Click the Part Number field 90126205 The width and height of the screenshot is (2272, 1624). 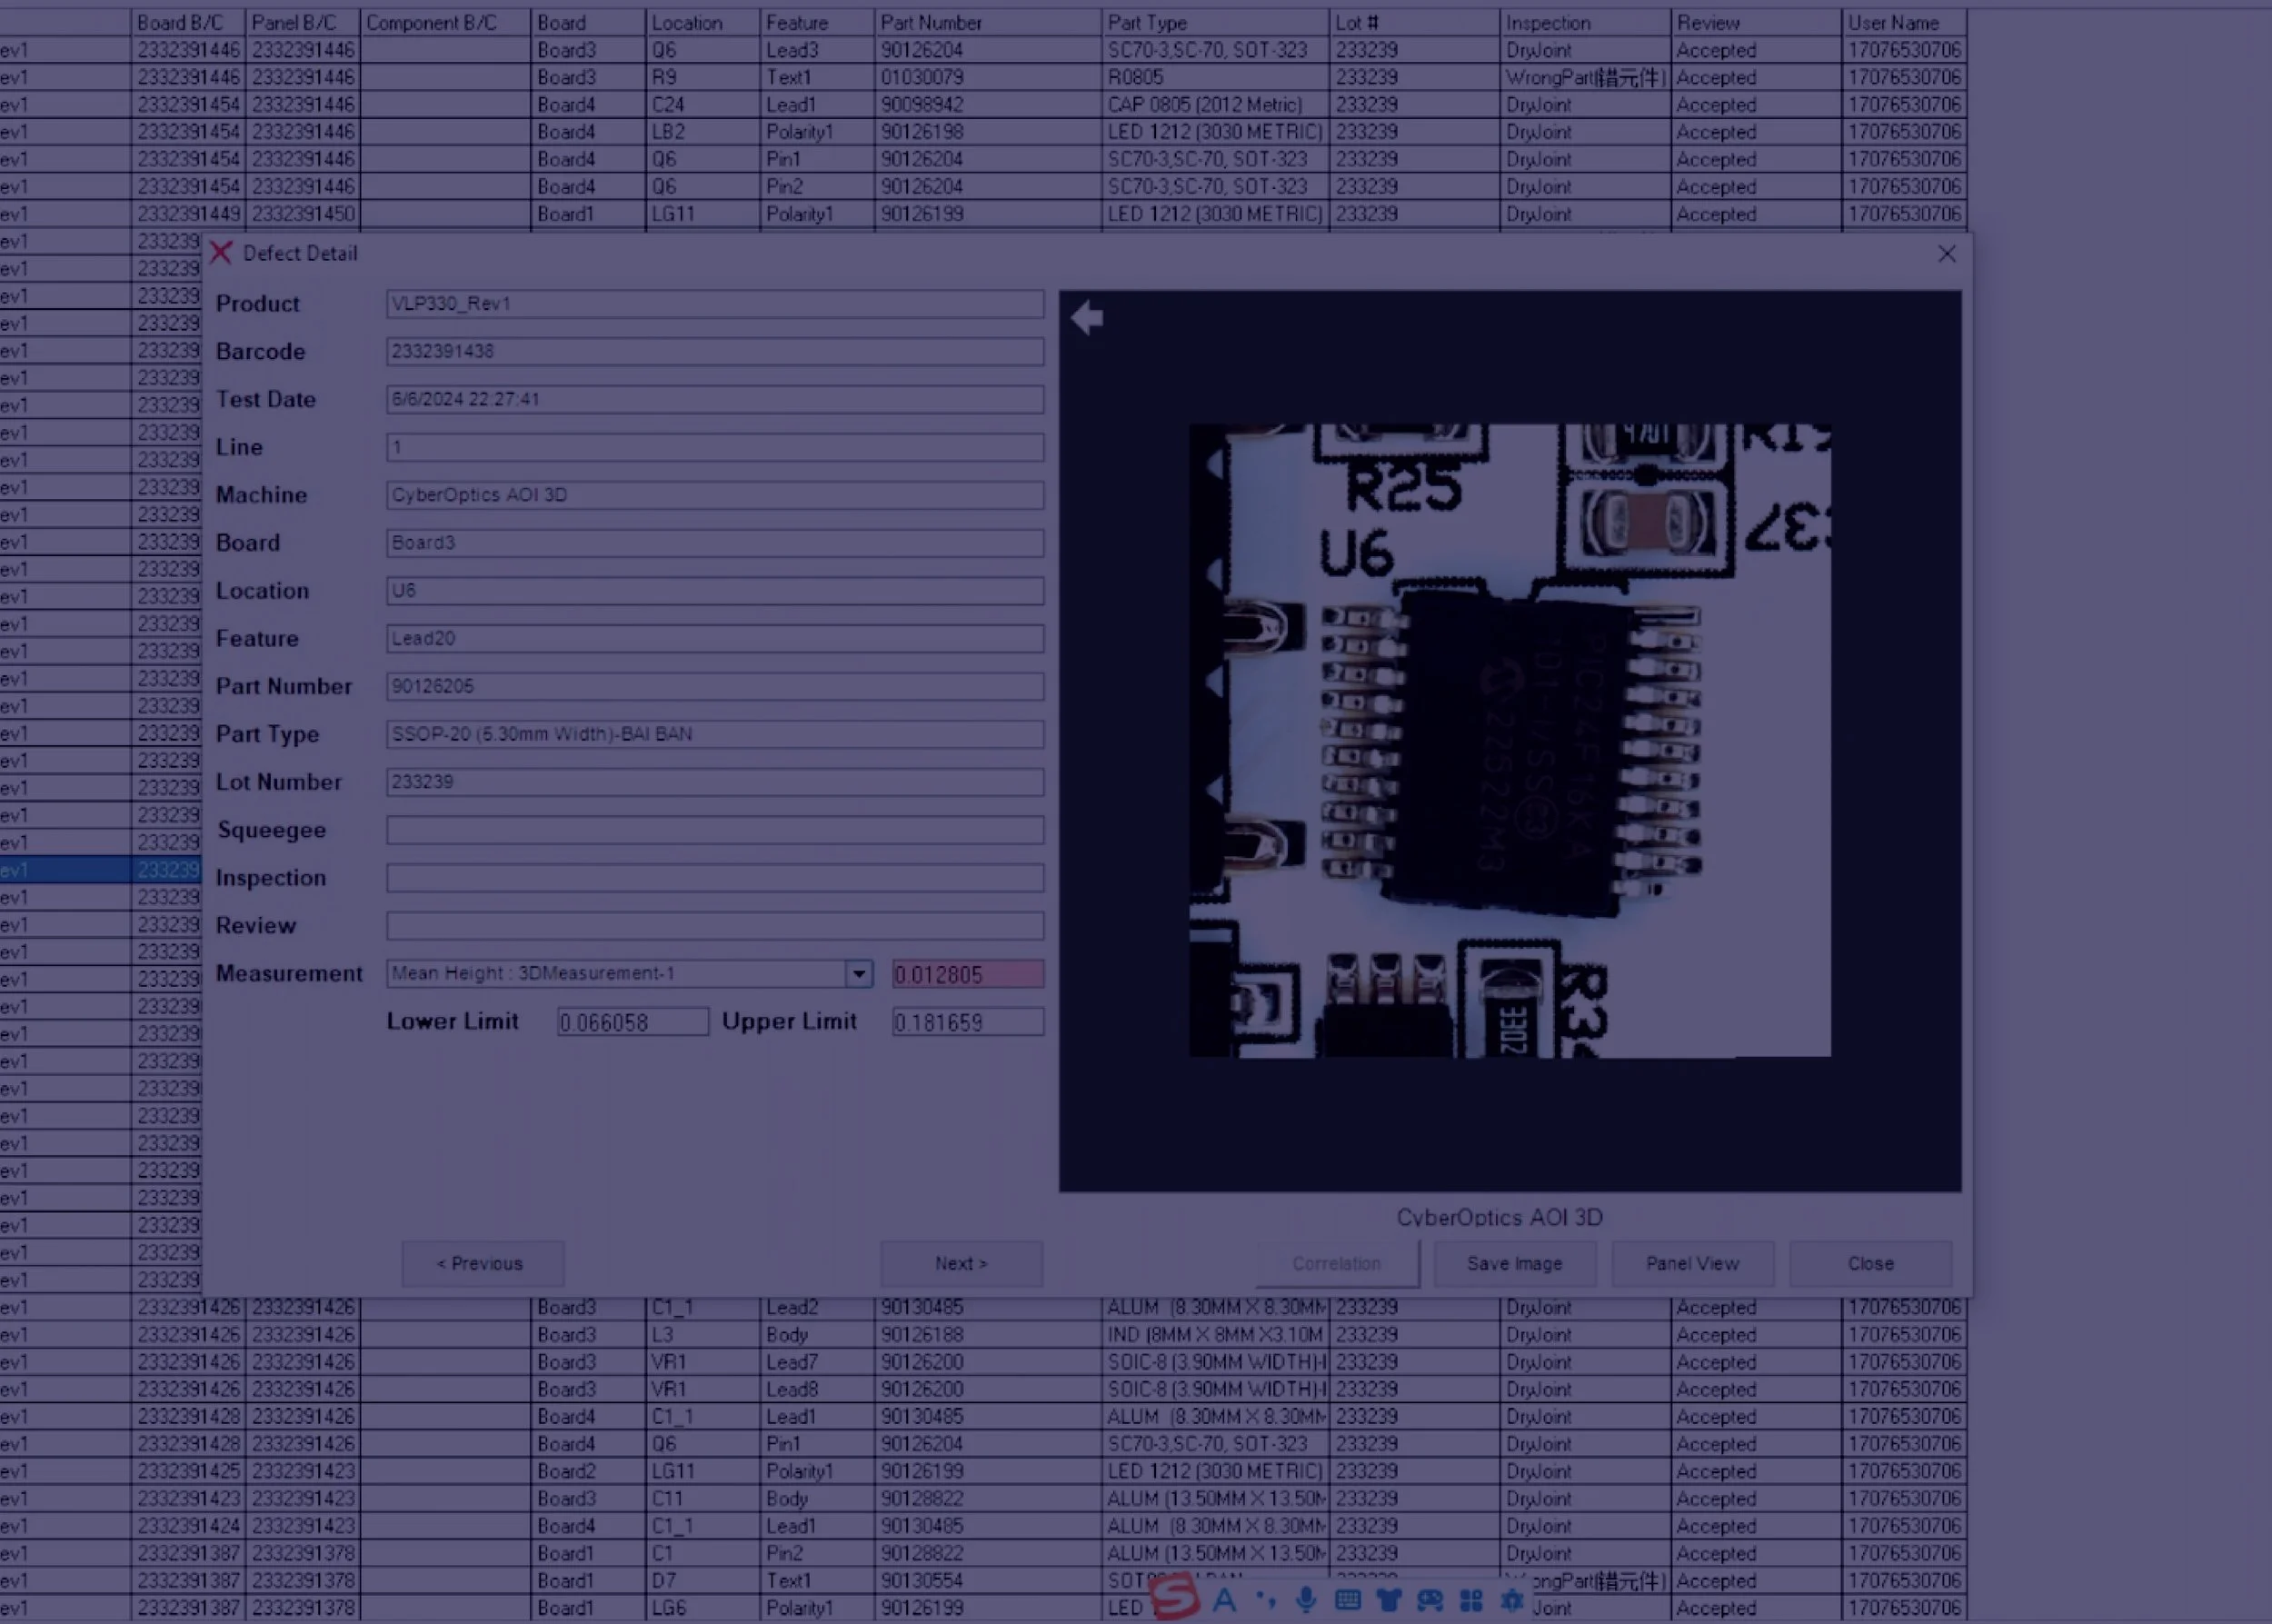[715, 687]
